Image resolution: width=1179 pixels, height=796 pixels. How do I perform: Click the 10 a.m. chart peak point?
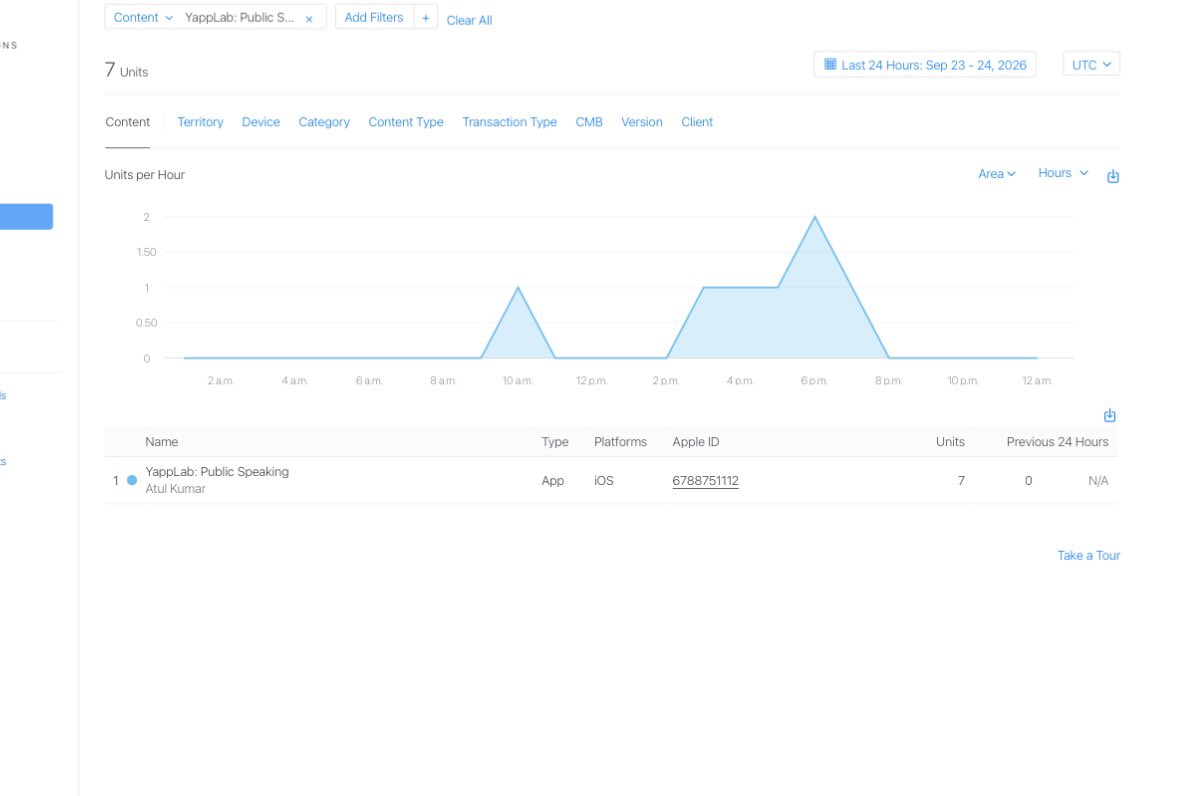click(x=518, y=288)
